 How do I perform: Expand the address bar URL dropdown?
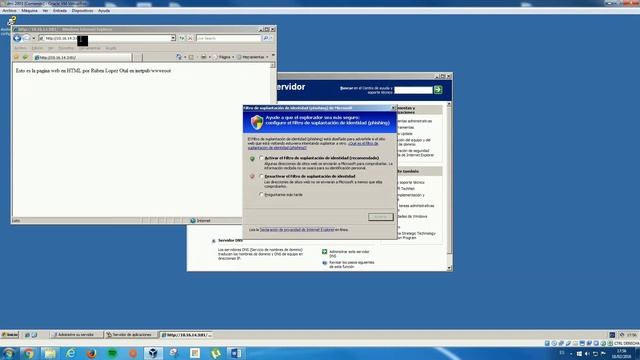tap(173, 38)
